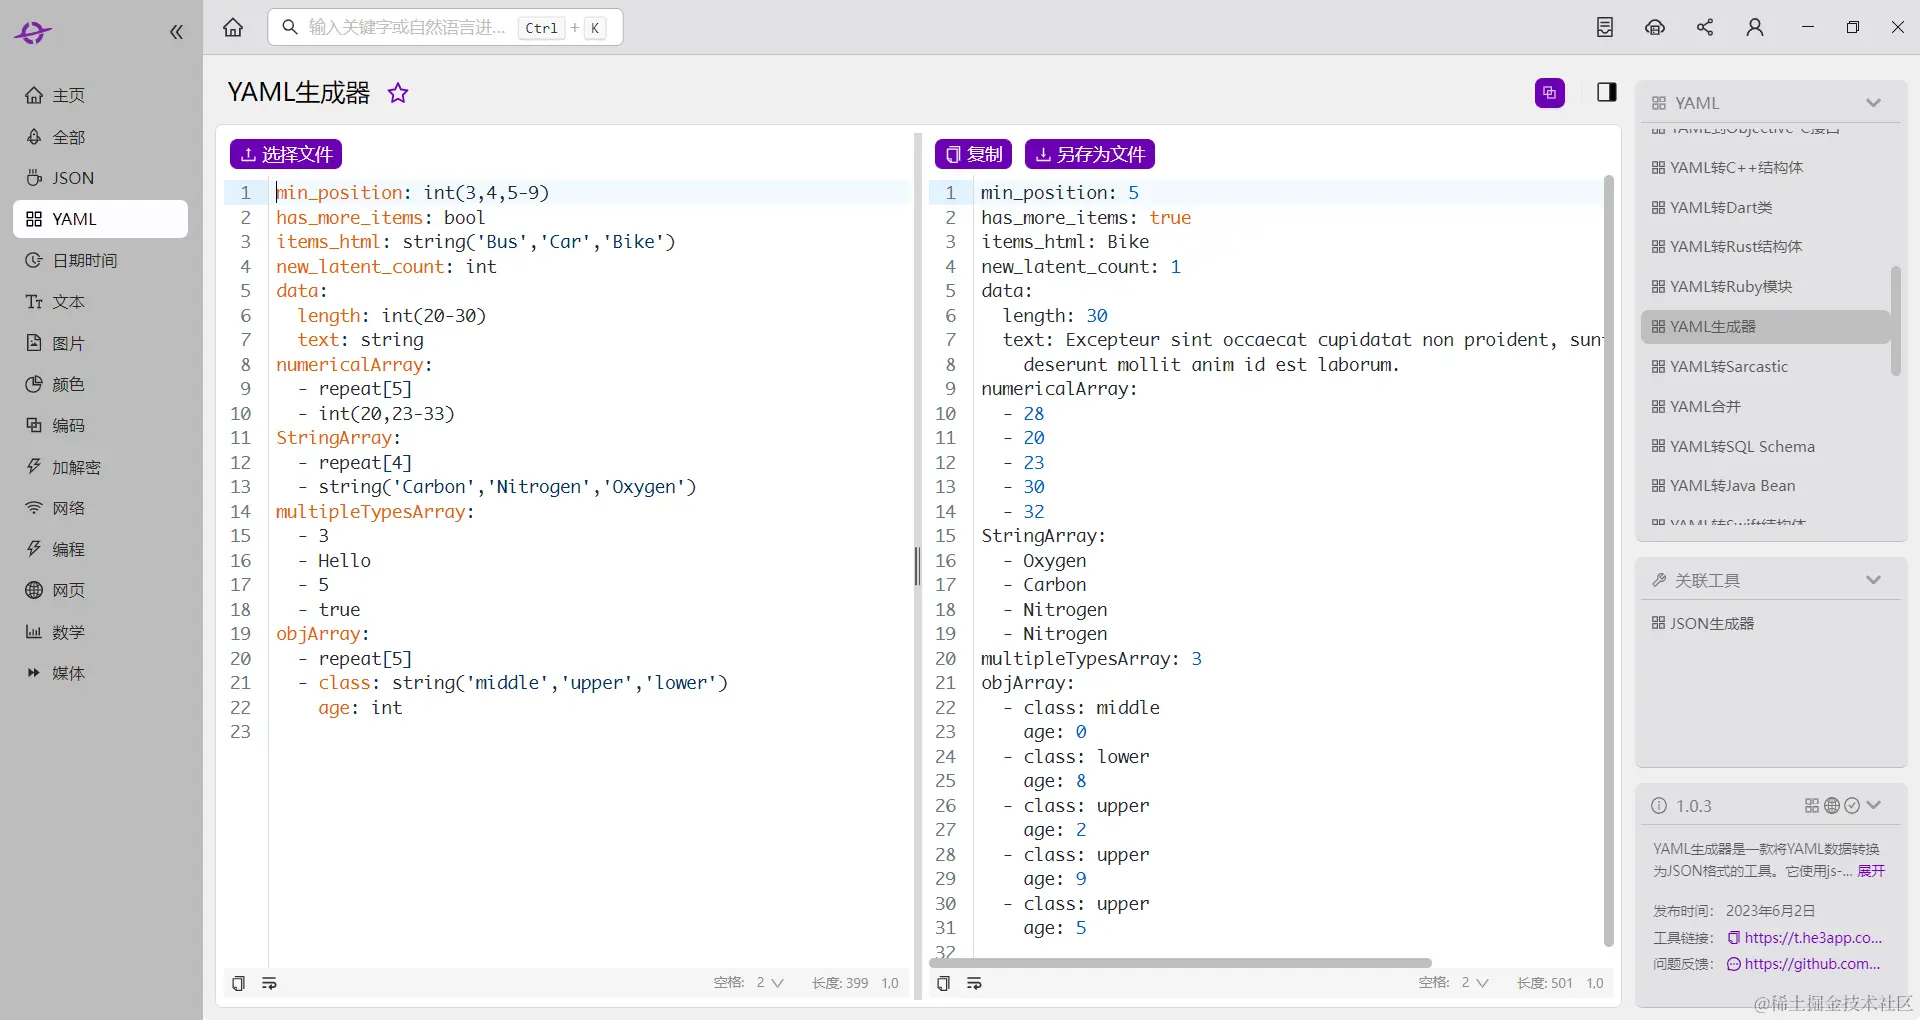Image resolution: width=1920 pixels, height=1020 pixels.
Task: Open the 编码 category in sidebar
Action: (x=100, y=425)
